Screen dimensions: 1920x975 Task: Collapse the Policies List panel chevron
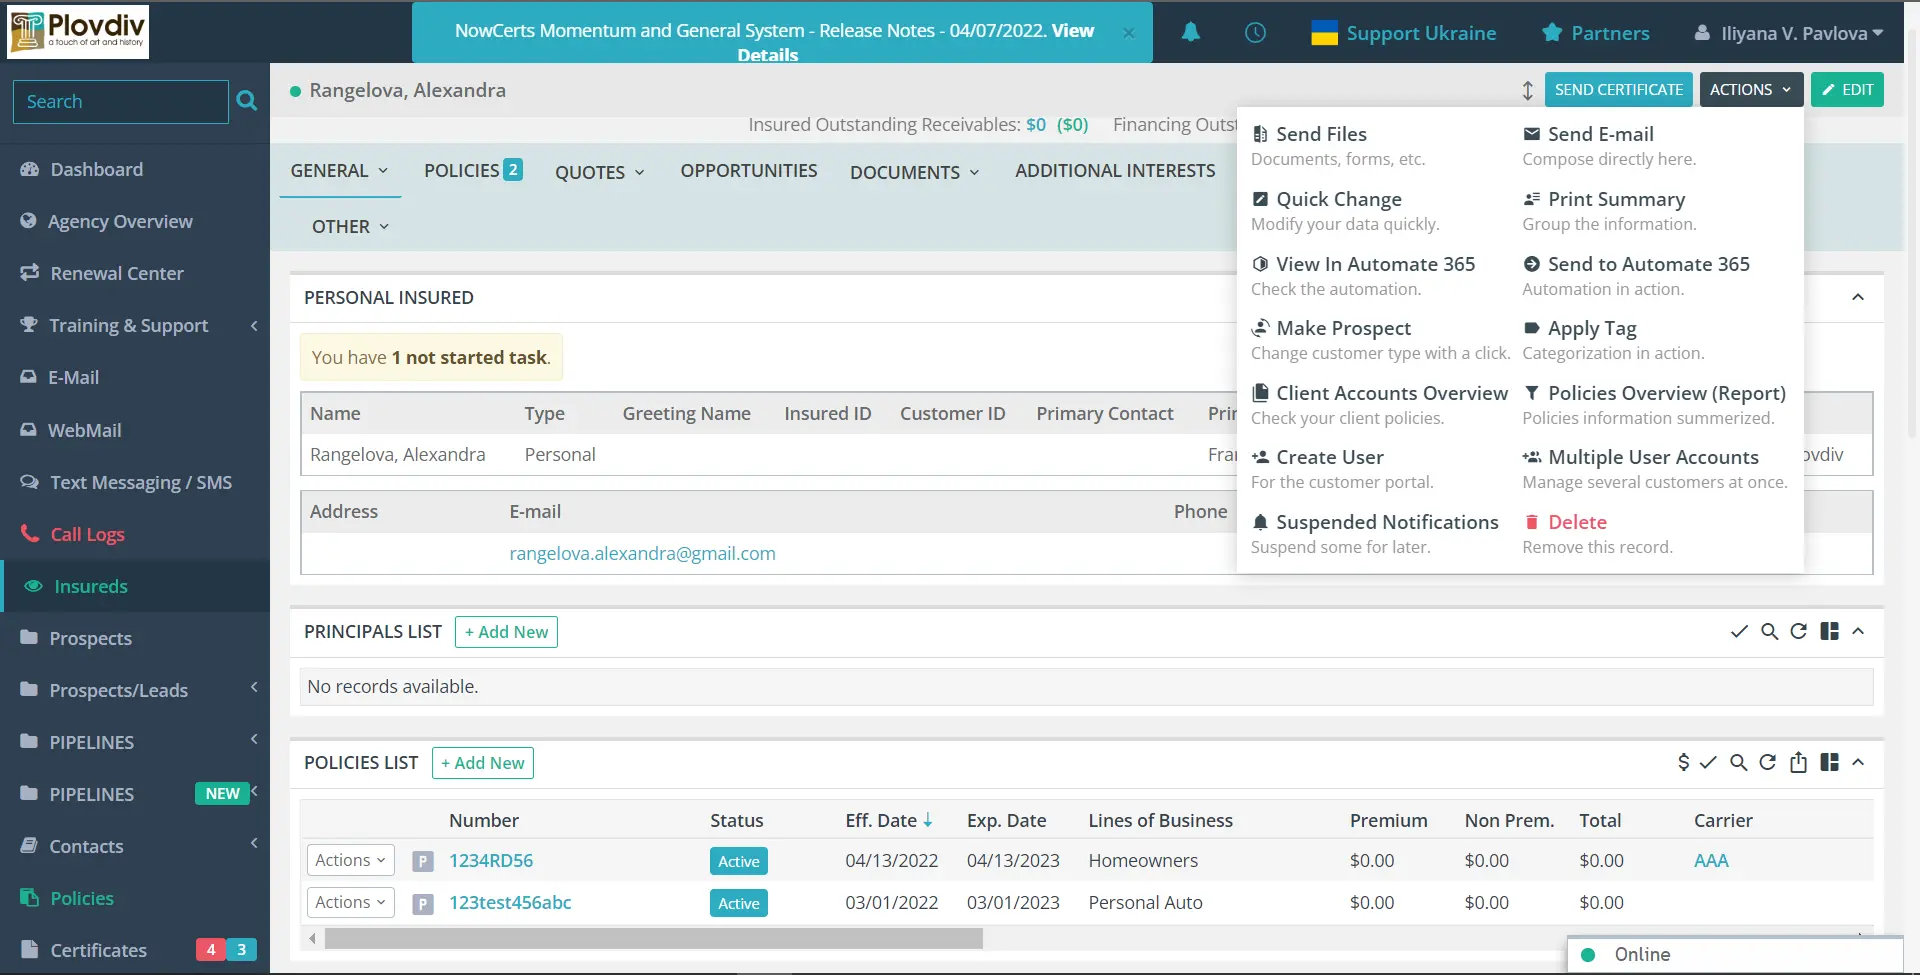[x=1859, y=762]
